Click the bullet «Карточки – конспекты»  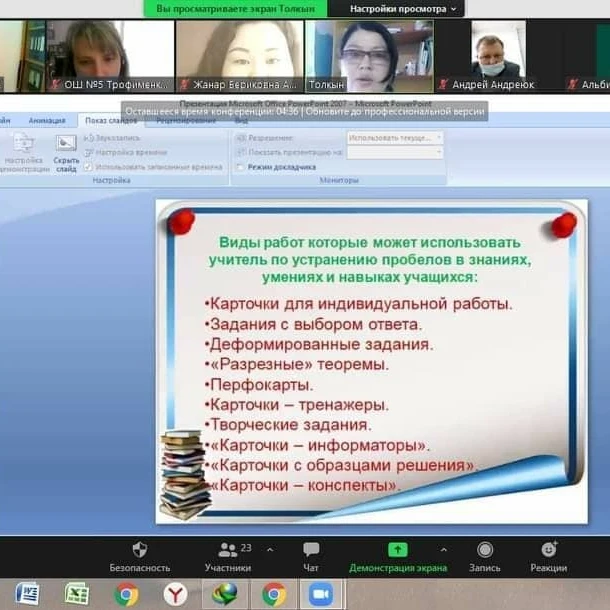304,485
